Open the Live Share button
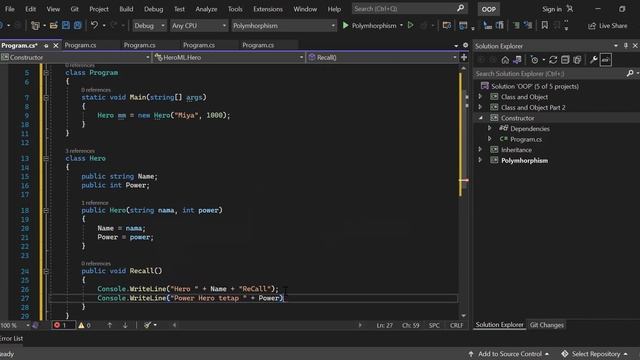The width and height of the screenshot is (640, 360). click(608, 26)
